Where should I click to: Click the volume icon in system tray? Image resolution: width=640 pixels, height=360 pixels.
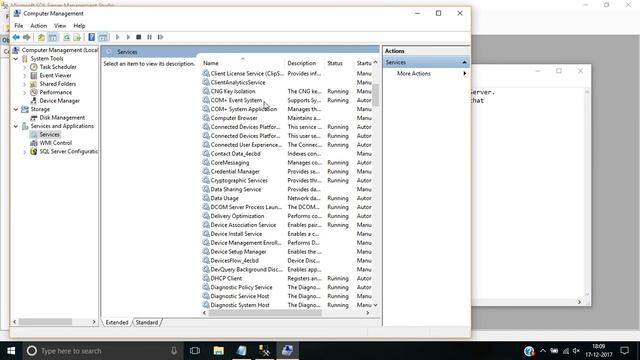click(x=576, y=351)
